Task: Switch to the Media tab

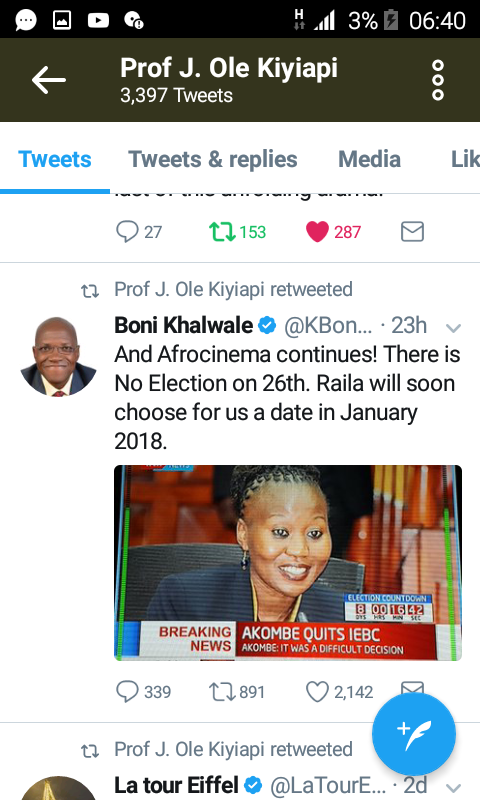Action: coord(369,159)
